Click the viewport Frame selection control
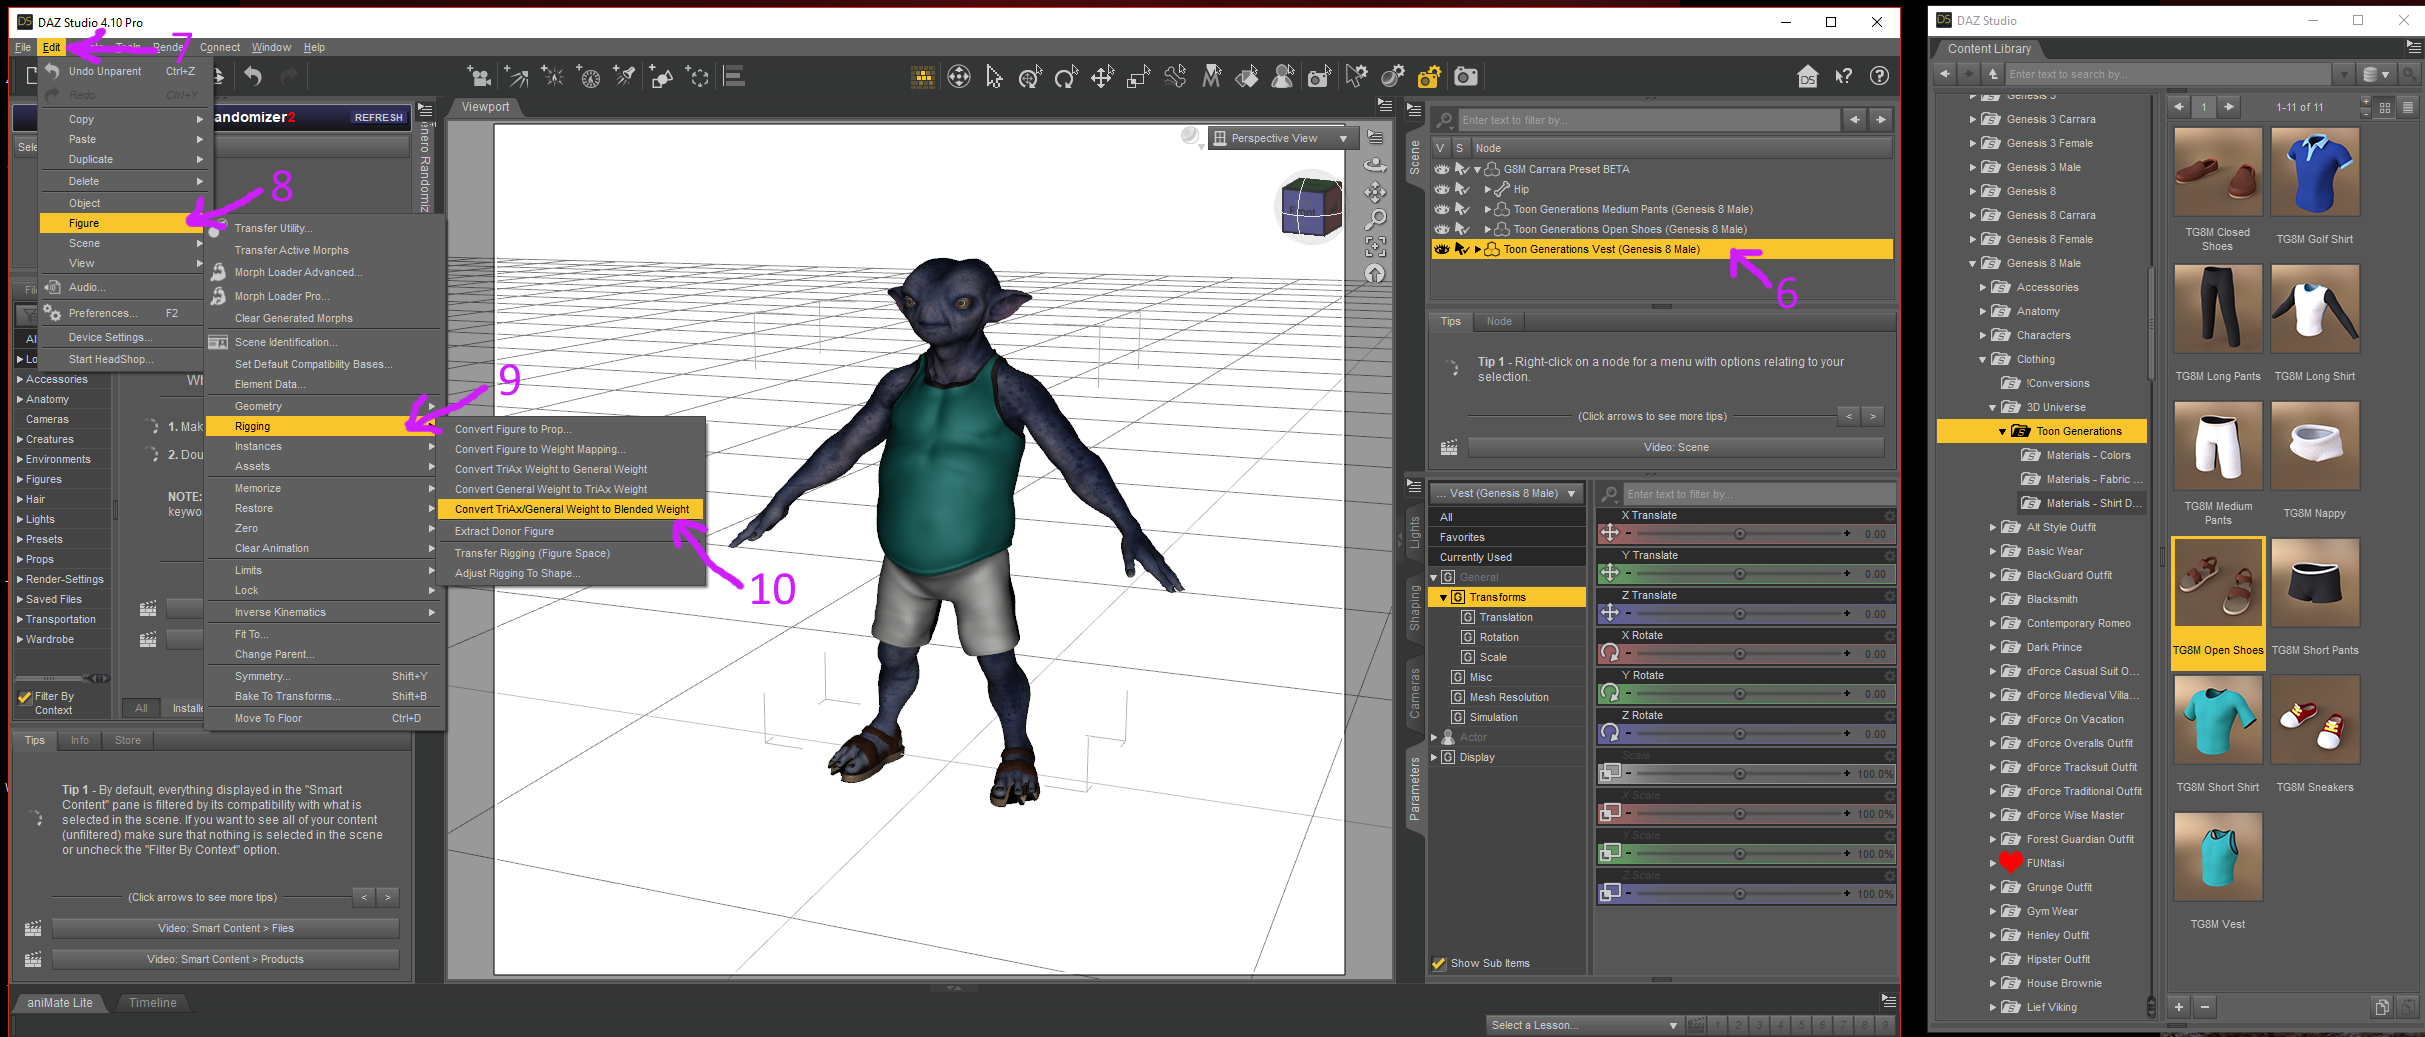The image size is (2425, 1037). [1376, 246]
